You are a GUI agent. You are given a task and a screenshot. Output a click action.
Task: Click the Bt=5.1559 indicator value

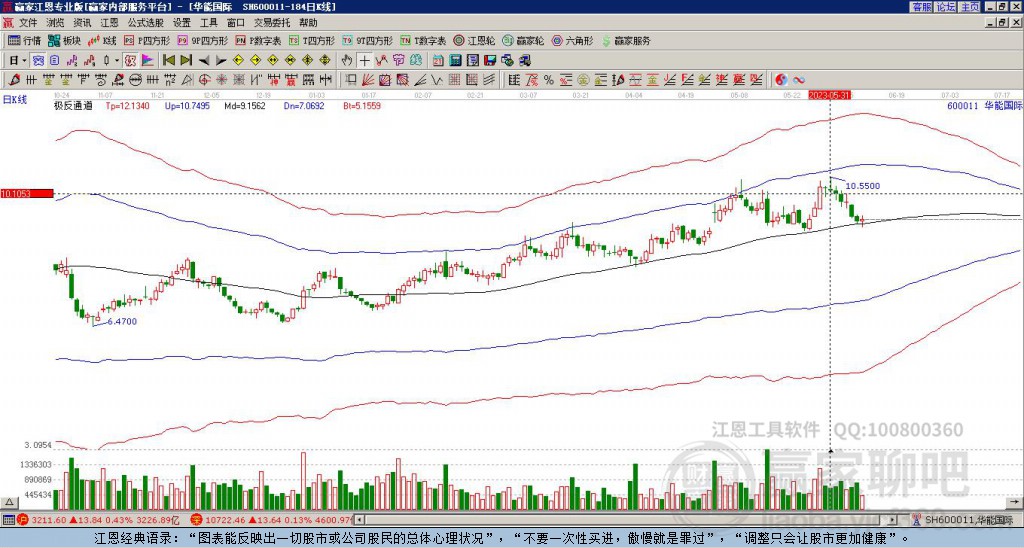point(362,105)
